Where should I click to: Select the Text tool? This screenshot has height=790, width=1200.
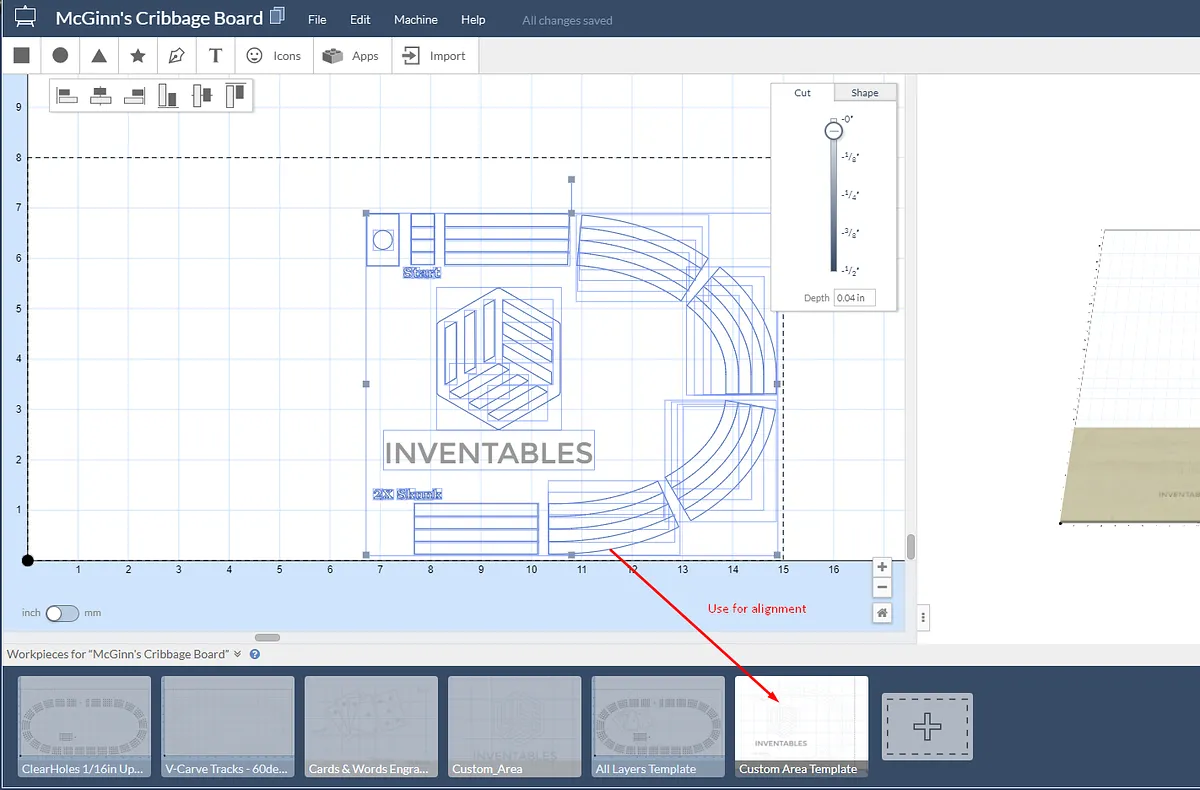[x=215, y=56]
